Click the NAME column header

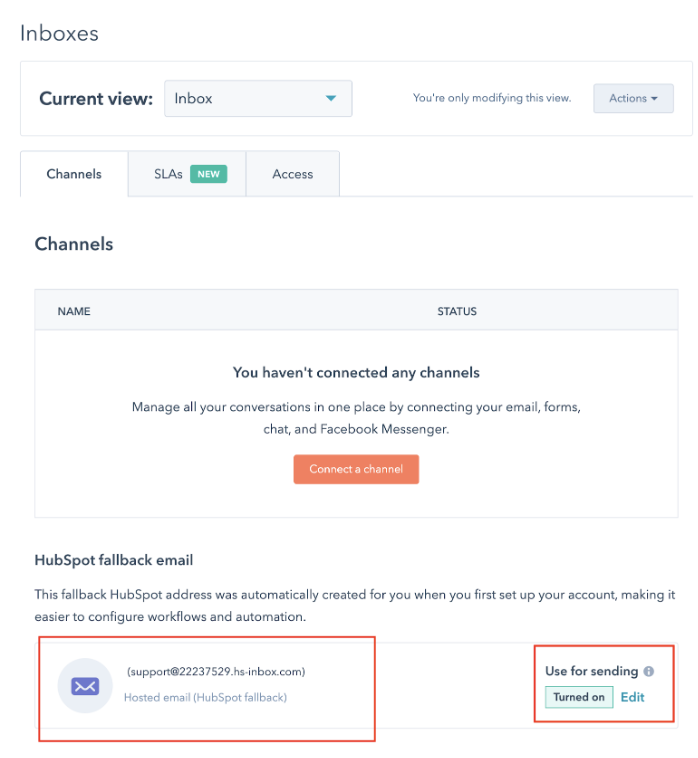click(74, 311)
